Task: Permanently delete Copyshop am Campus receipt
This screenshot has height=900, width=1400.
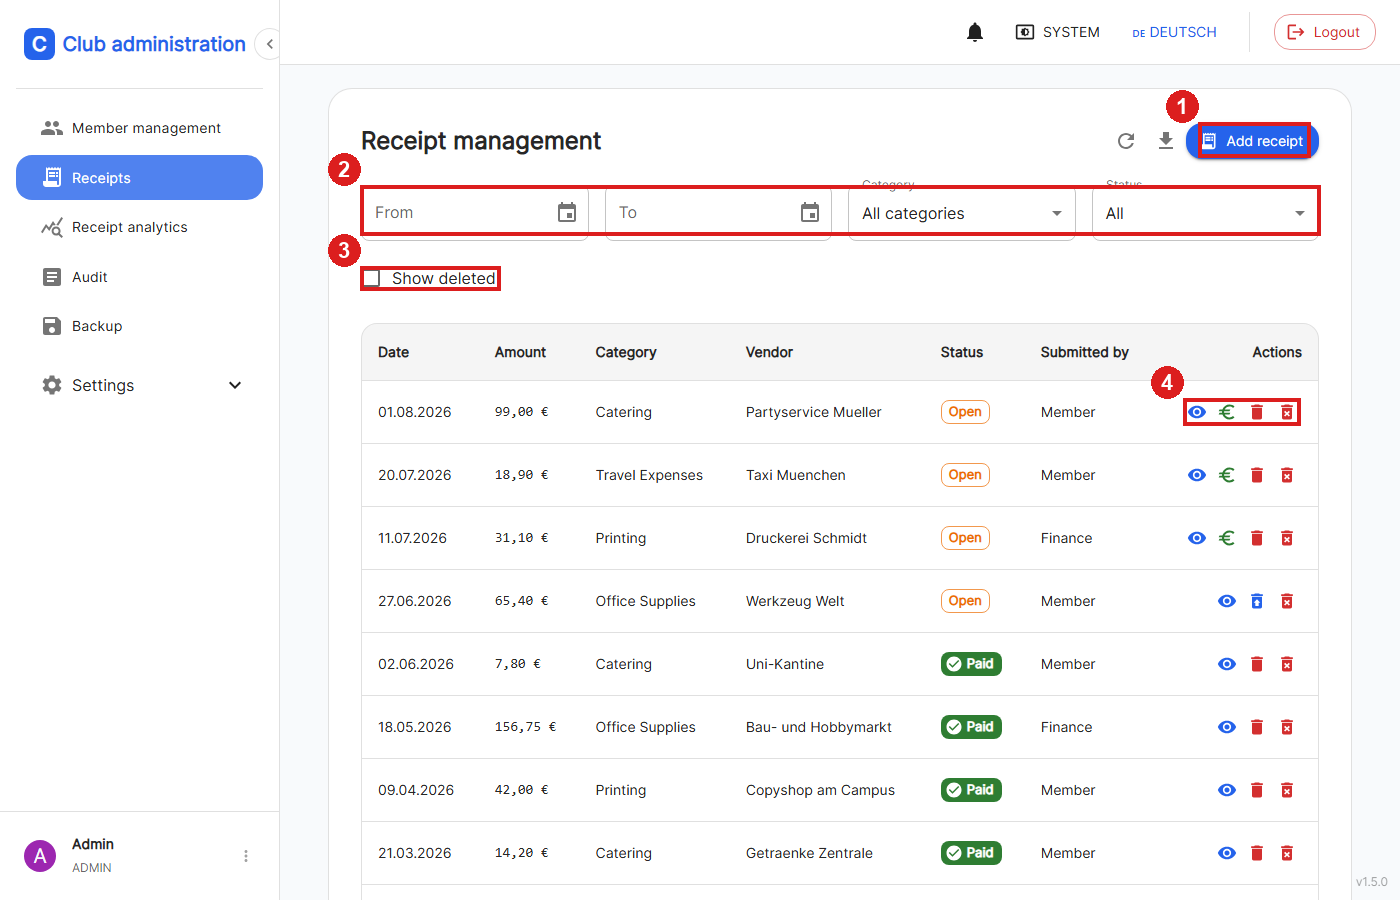Action: click(x=1287, y=790)
